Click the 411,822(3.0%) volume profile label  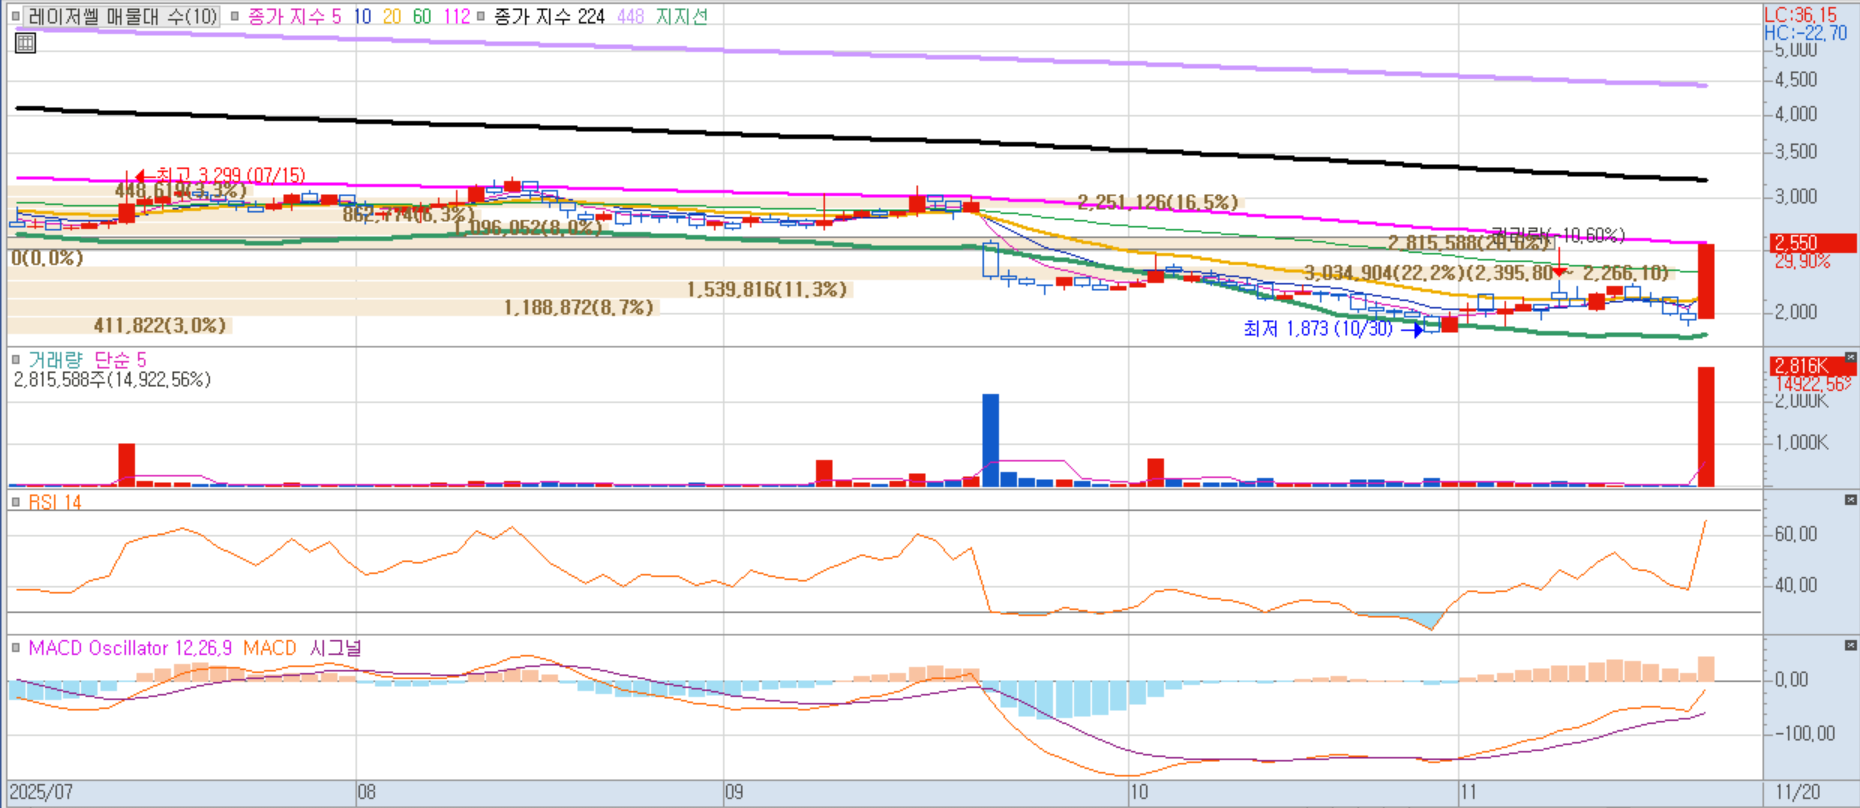pyautogui.click(x=160, y=325)
